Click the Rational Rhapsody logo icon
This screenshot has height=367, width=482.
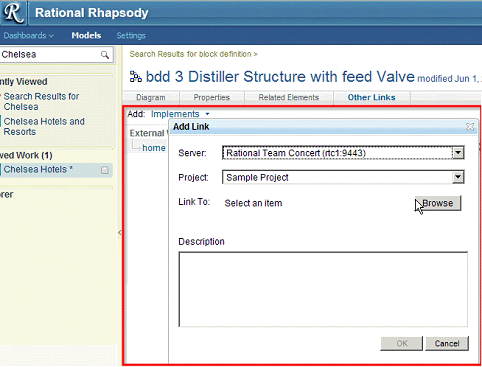click(13, 13)
